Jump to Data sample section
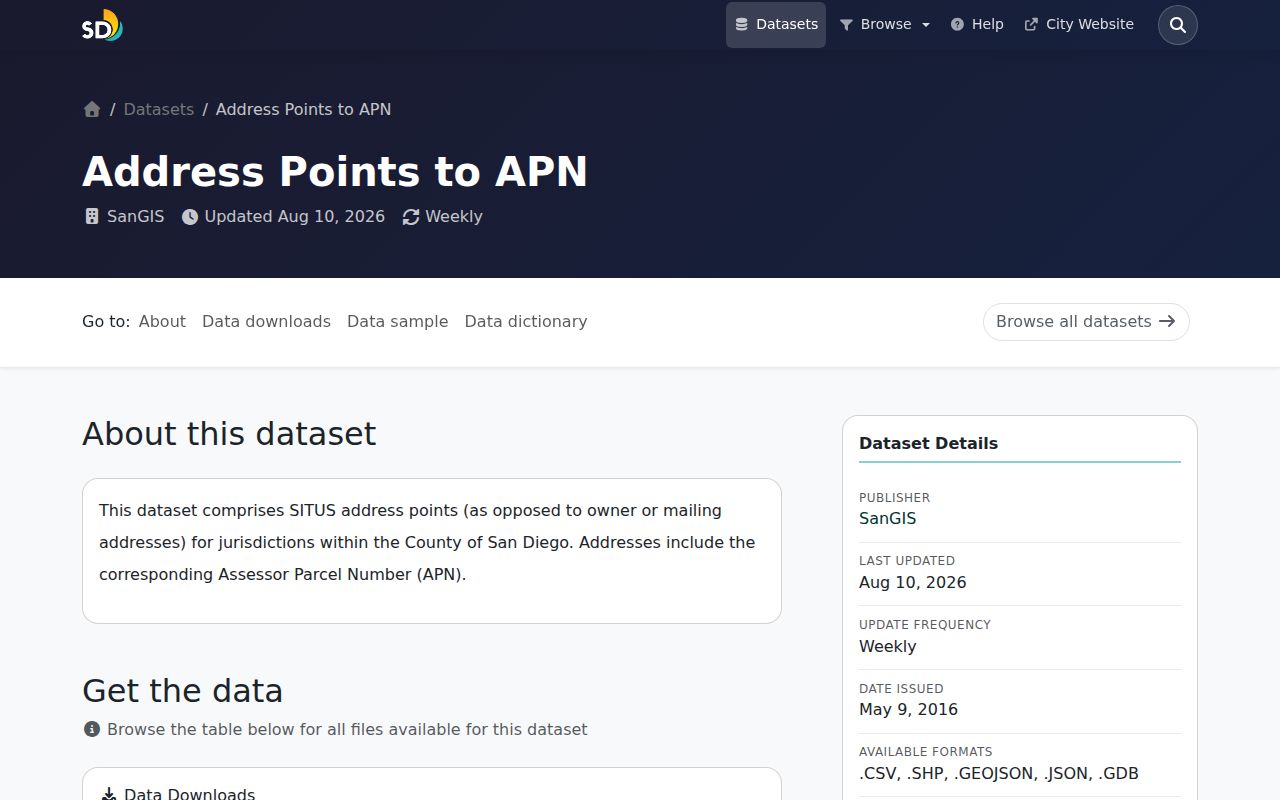 click(x=397, y=321)
